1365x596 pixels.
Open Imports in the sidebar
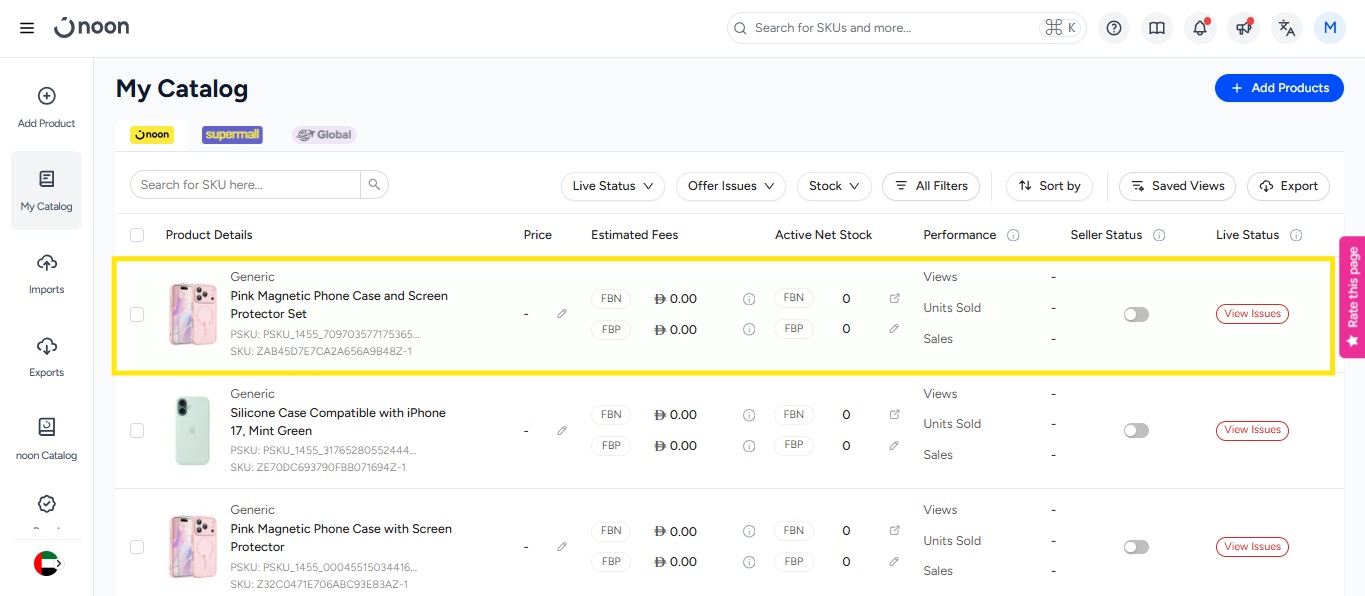46,273
